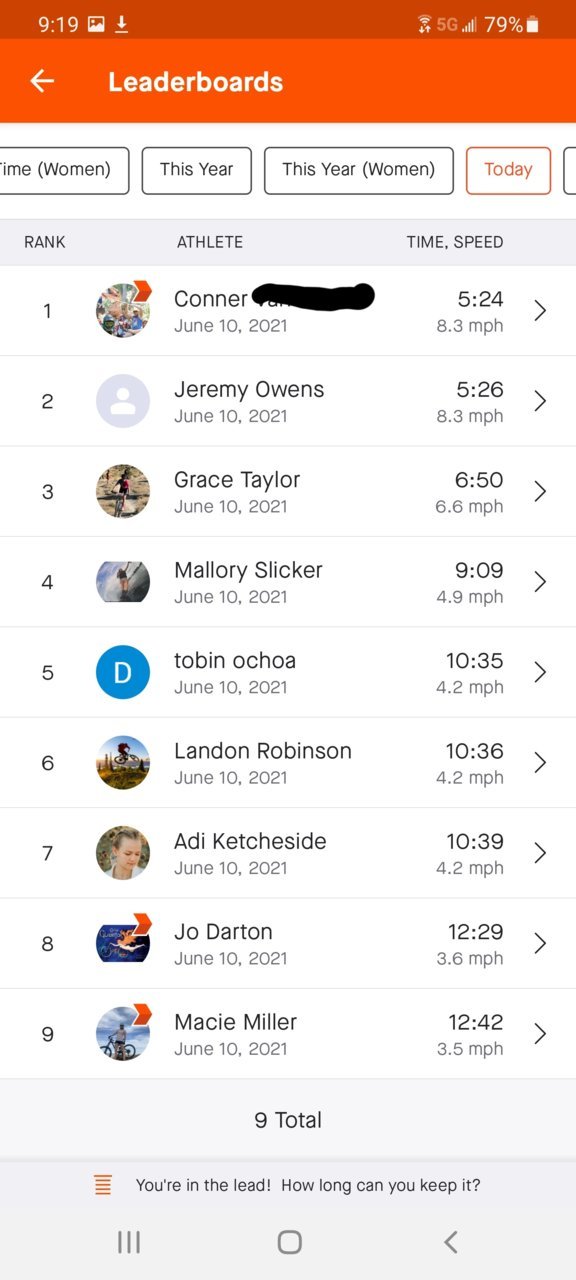The height and width of the screenshot is (1280, 576).
Task: Select This Year (Women) filter
Action: pos(358,170)
